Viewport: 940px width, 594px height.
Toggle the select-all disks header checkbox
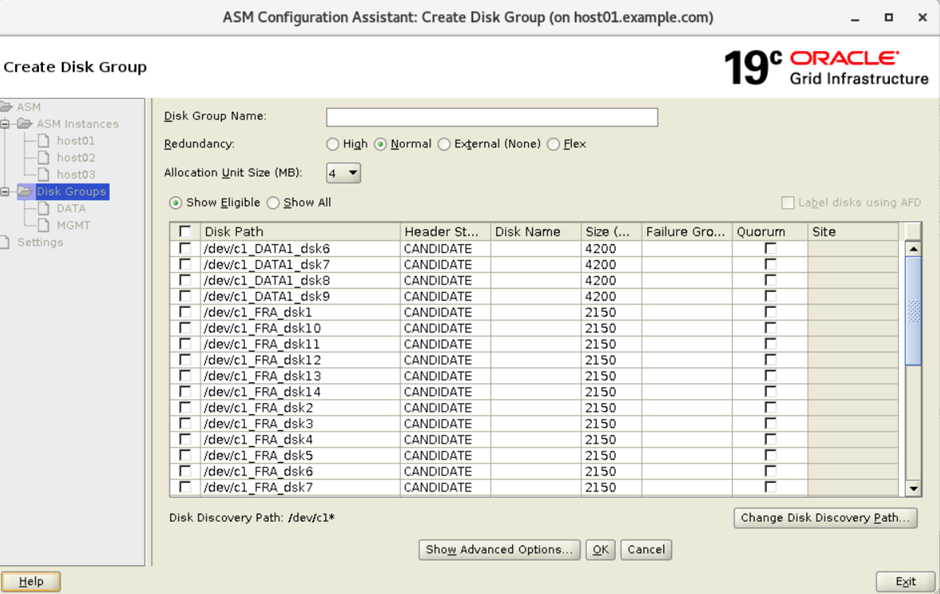click(185, 231)
